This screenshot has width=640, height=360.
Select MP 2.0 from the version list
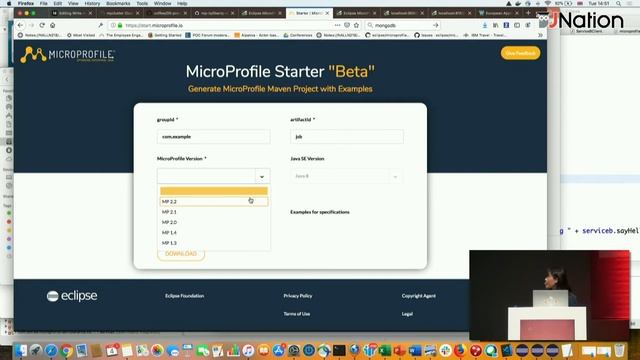coord(214,222)
